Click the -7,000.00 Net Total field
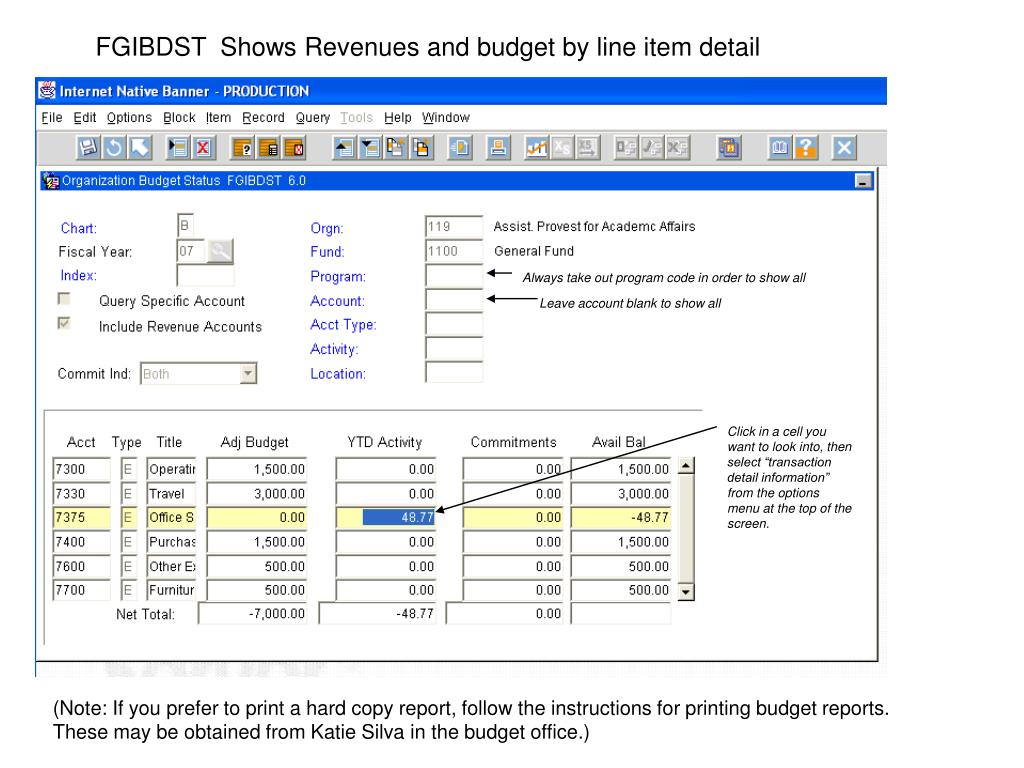 [253, 613]
